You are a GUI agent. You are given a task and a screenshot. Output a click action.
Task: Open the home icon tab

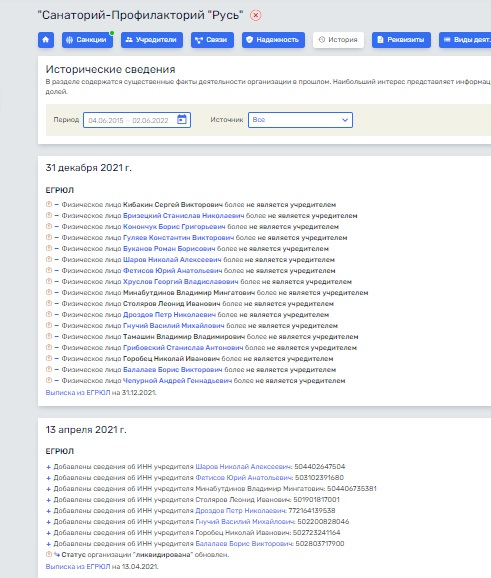pyautogui.click(x=46, y=40)
